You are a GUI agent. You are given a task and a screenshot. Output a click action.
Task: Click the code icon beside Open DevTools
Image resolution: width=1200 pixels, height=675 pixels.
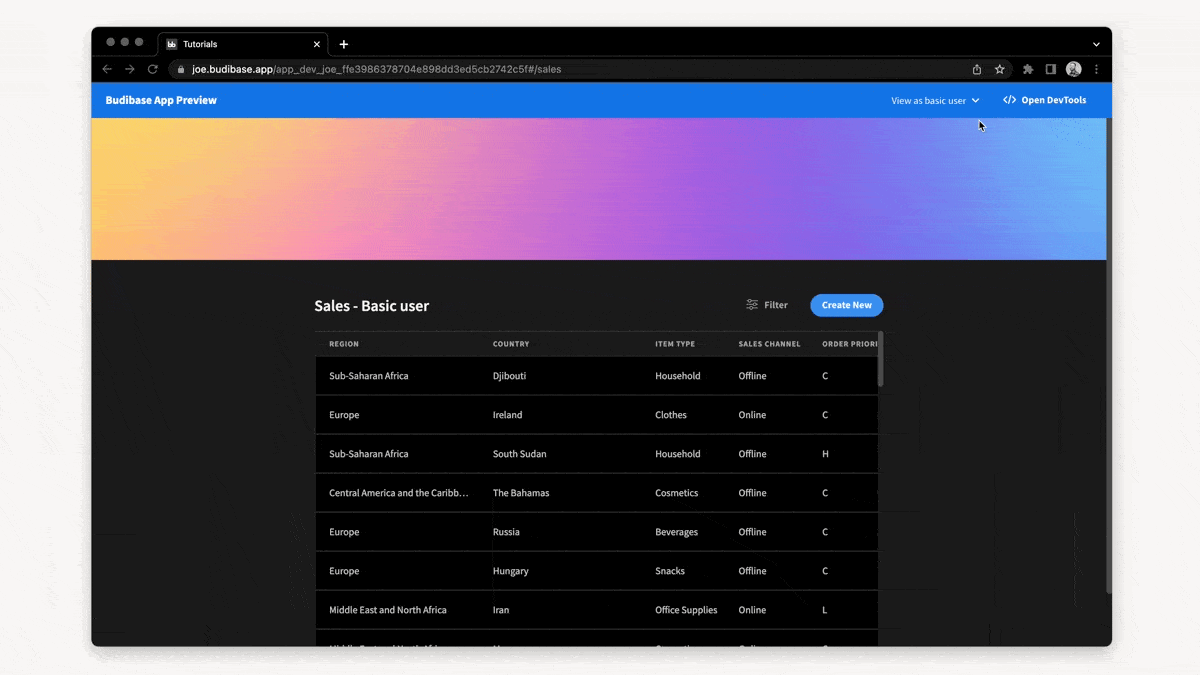[x=1009, y=100]
